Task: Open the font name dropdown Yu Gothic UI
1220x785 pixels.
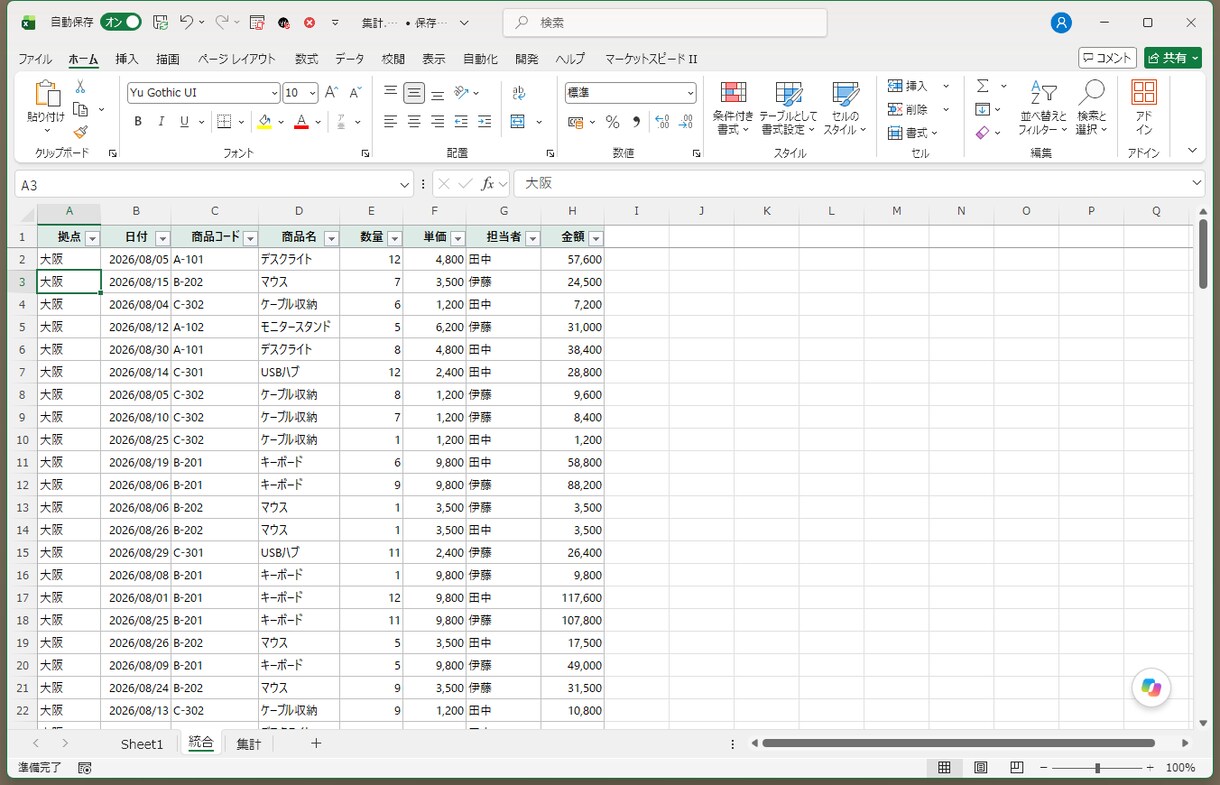Action: click(275, 93)
